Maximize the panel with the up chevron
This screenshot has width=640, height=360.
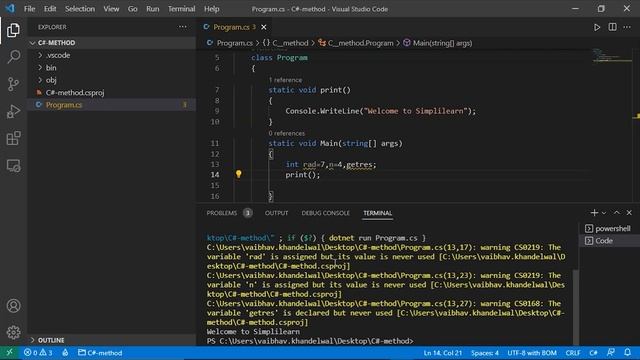[x=616, y=213]
